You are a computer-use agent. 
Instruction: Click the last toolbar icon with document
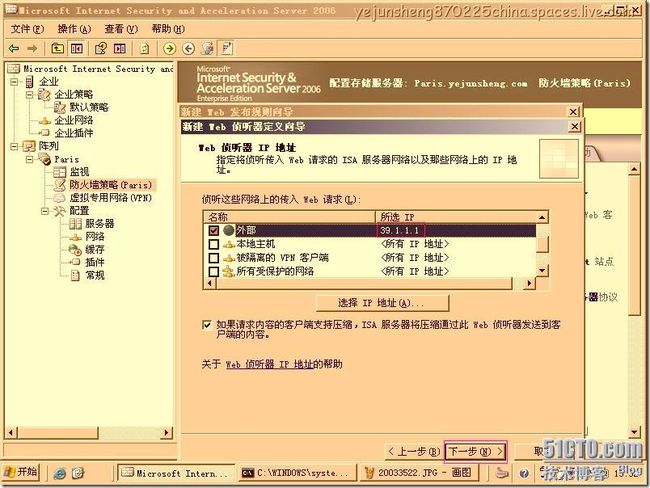[x=227, y=49]
